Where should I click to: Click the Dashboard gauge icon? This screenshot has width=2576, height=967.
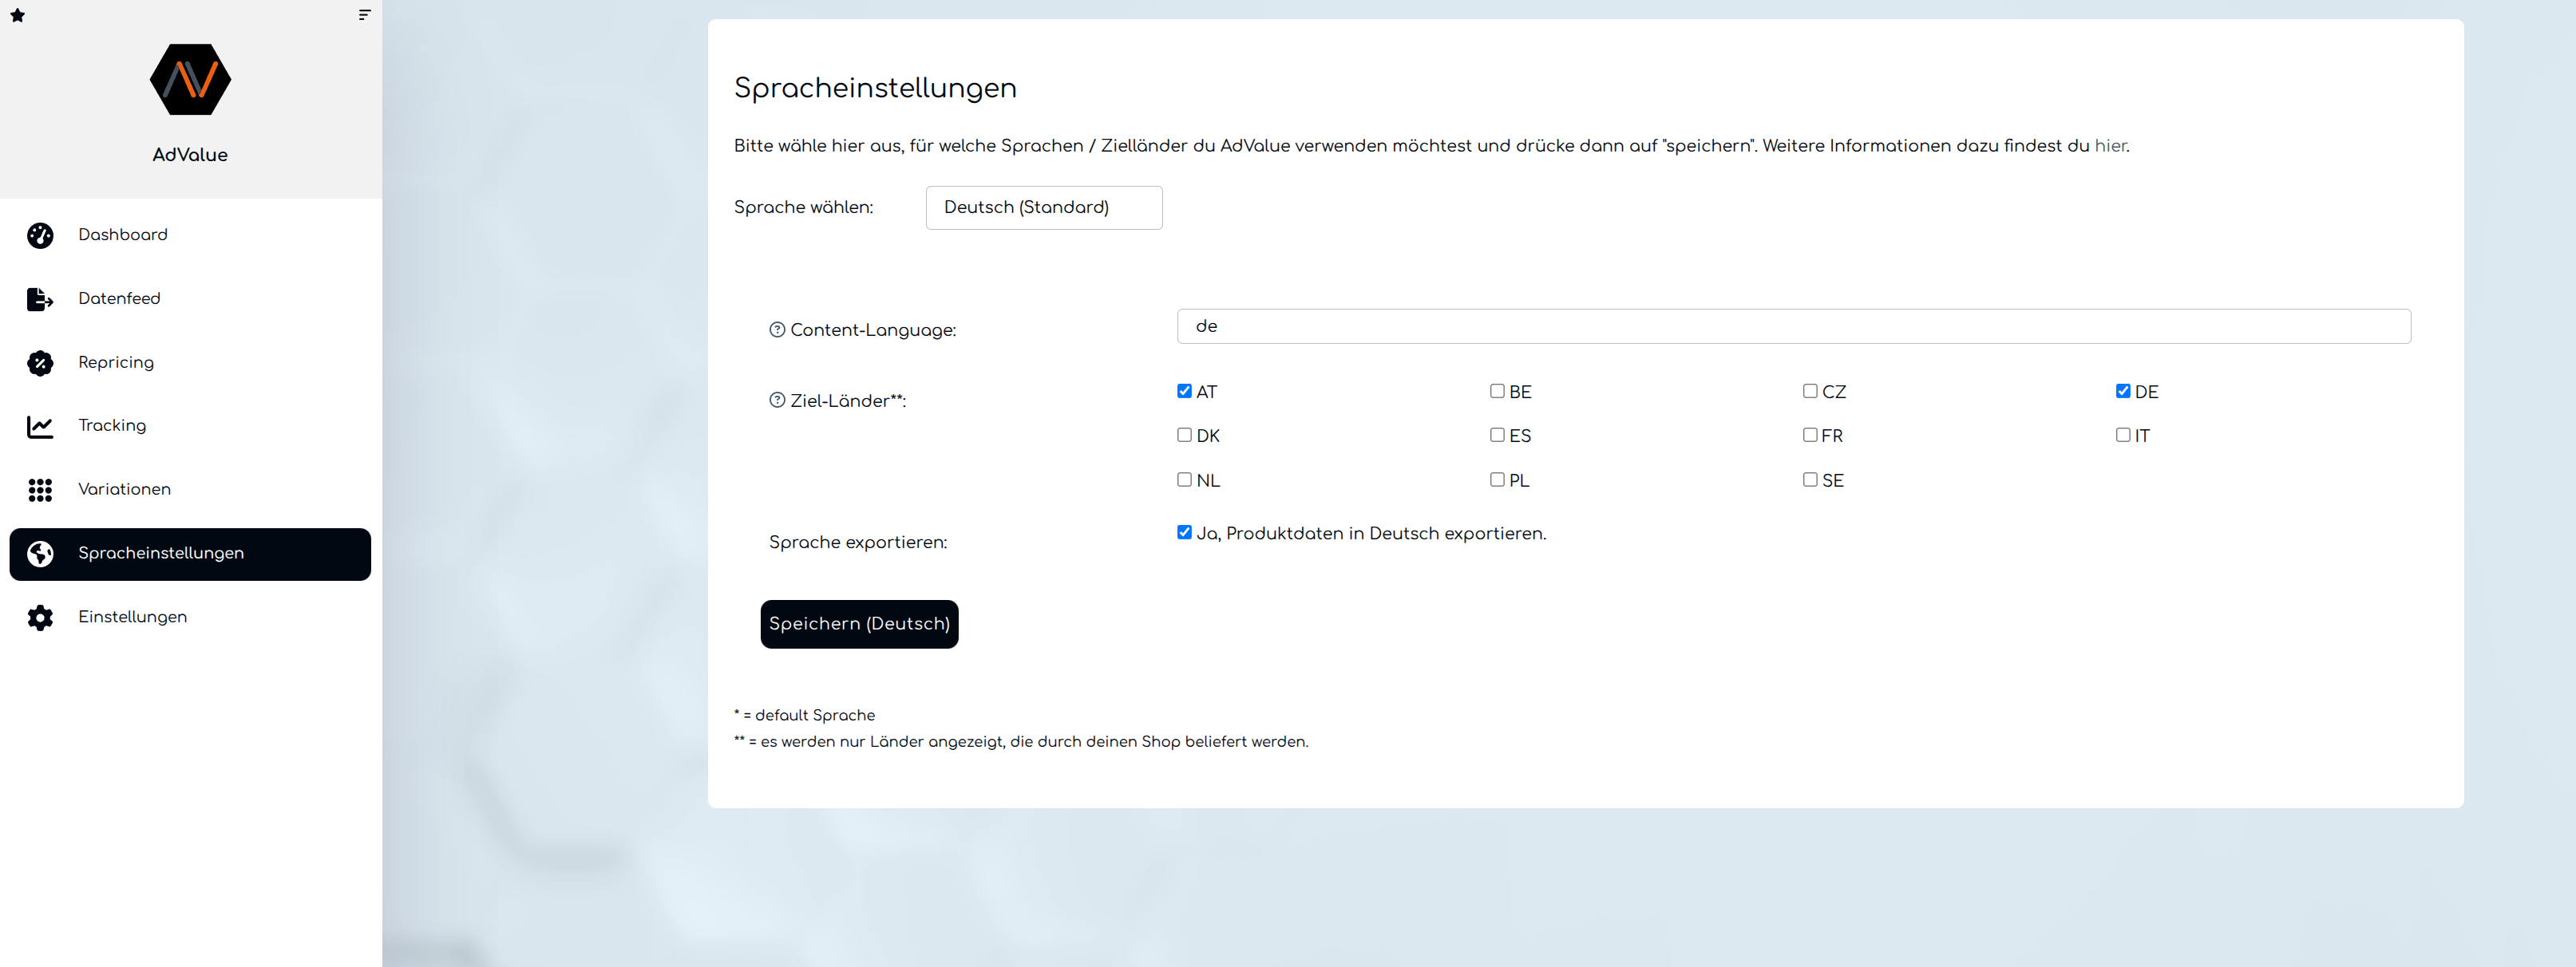tap(40, 235)
